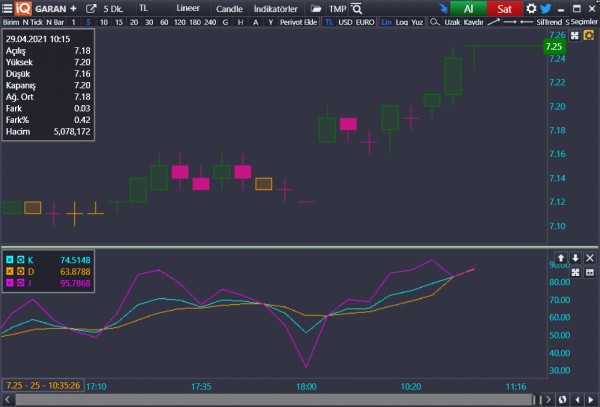The image size is (600, 407).
Task: Move indicator panel up with arrow icon
Action: [561, 257]
